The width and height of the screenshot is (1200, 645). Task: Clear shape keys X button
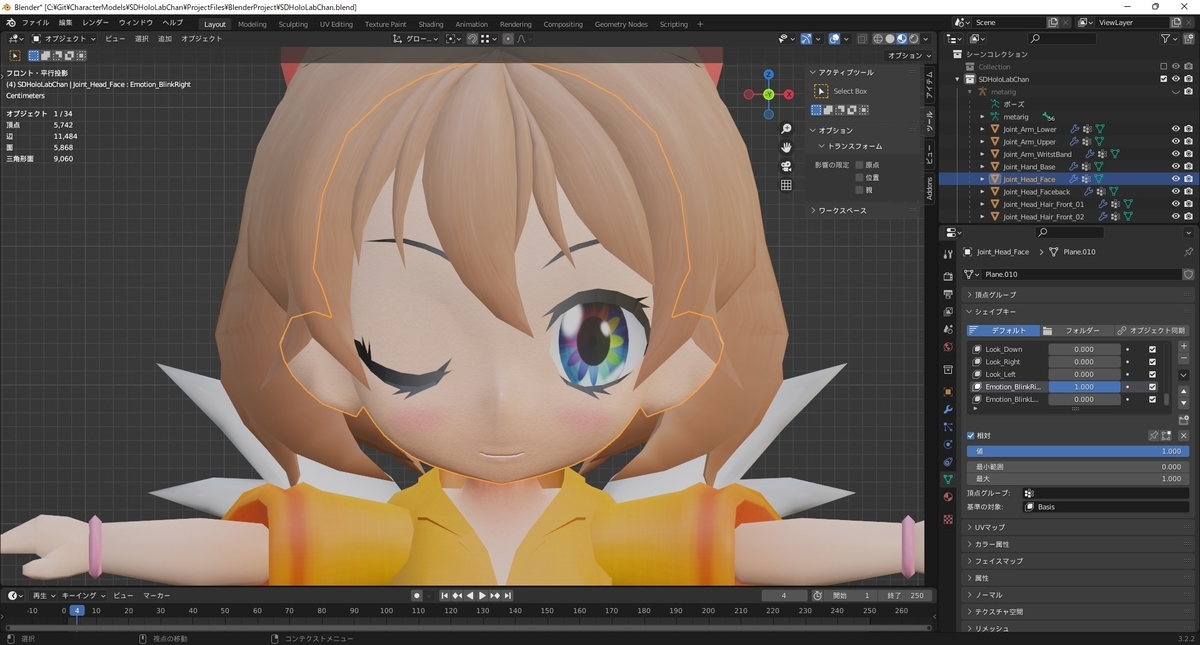1184,436
